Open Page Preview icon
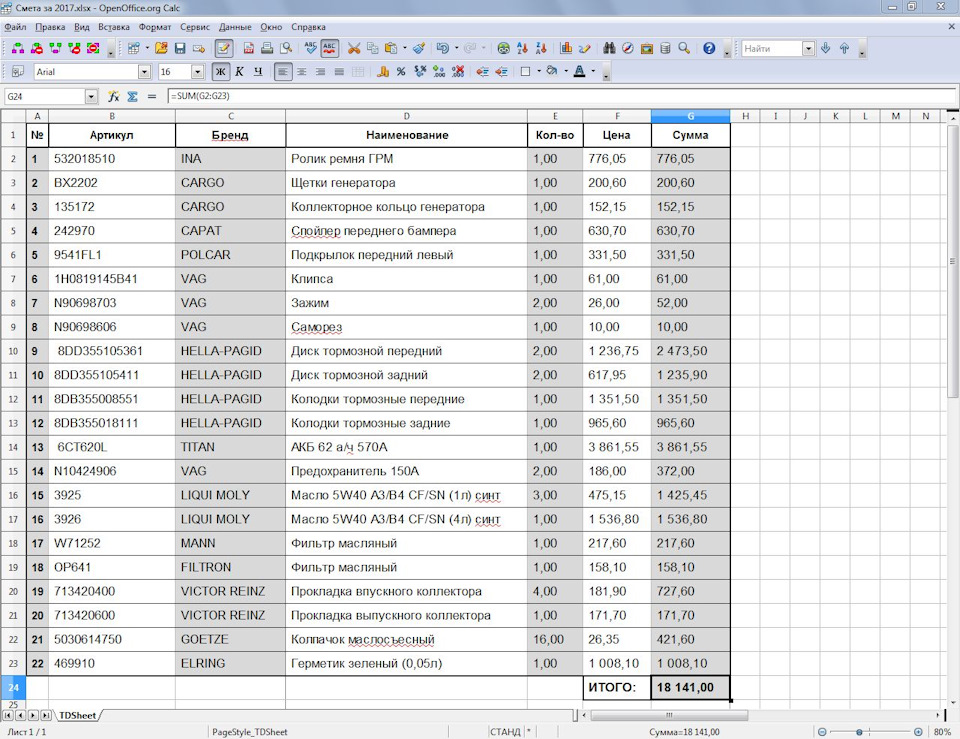 coord(286,48)
